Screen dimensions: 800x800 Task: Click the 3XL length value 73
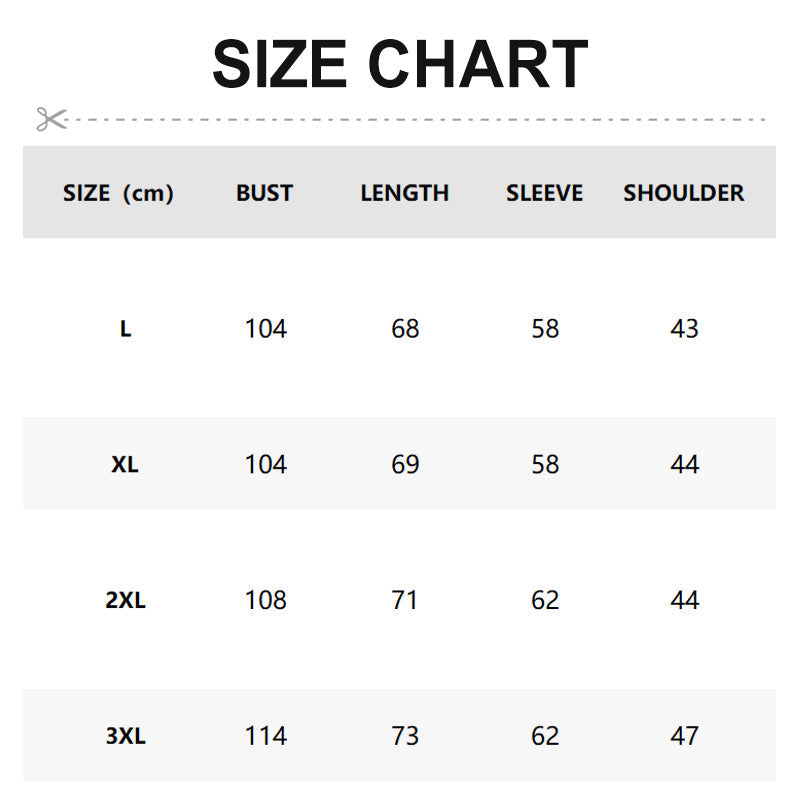405,737
